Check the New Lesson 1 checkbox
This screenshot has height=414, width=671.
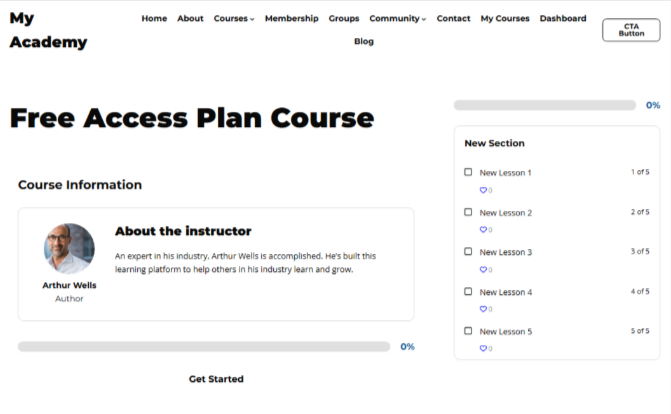(468, 172)
